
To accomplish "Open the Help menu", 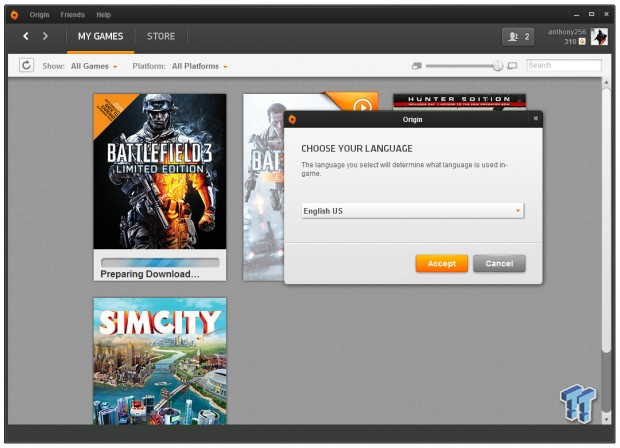I will [x=104, y=15].
